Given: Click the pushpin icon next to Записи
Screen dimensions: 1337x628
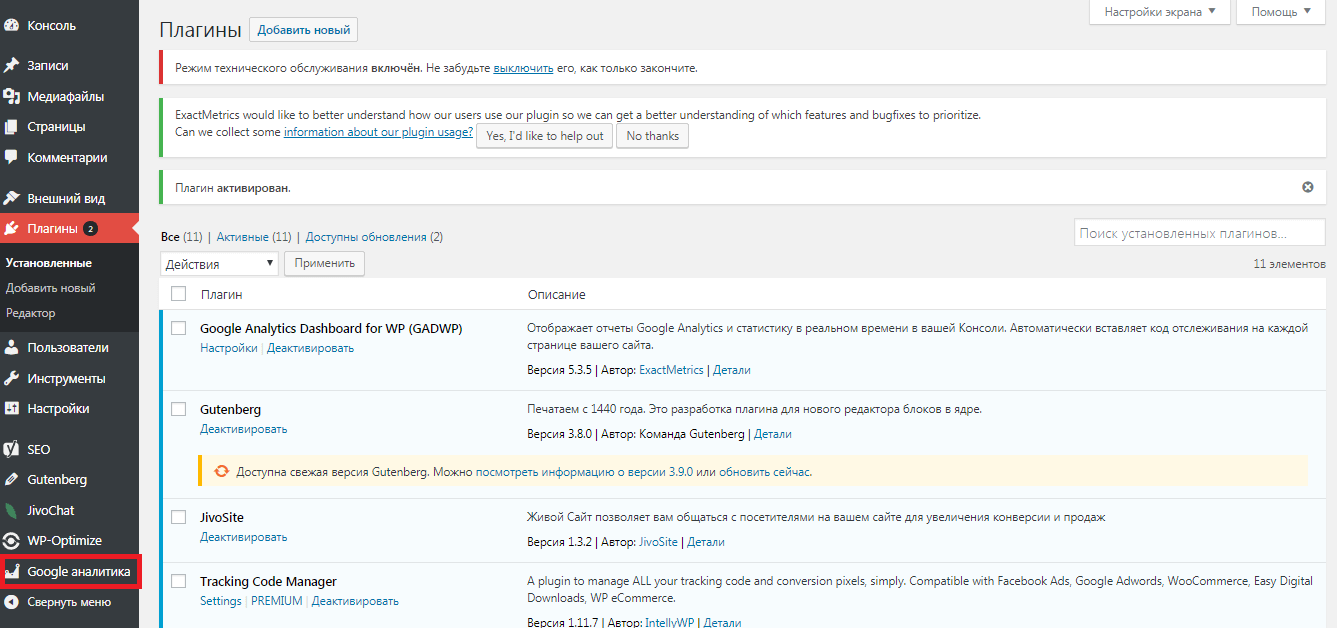Looking at the screenshot, I should tap(12, 65).
